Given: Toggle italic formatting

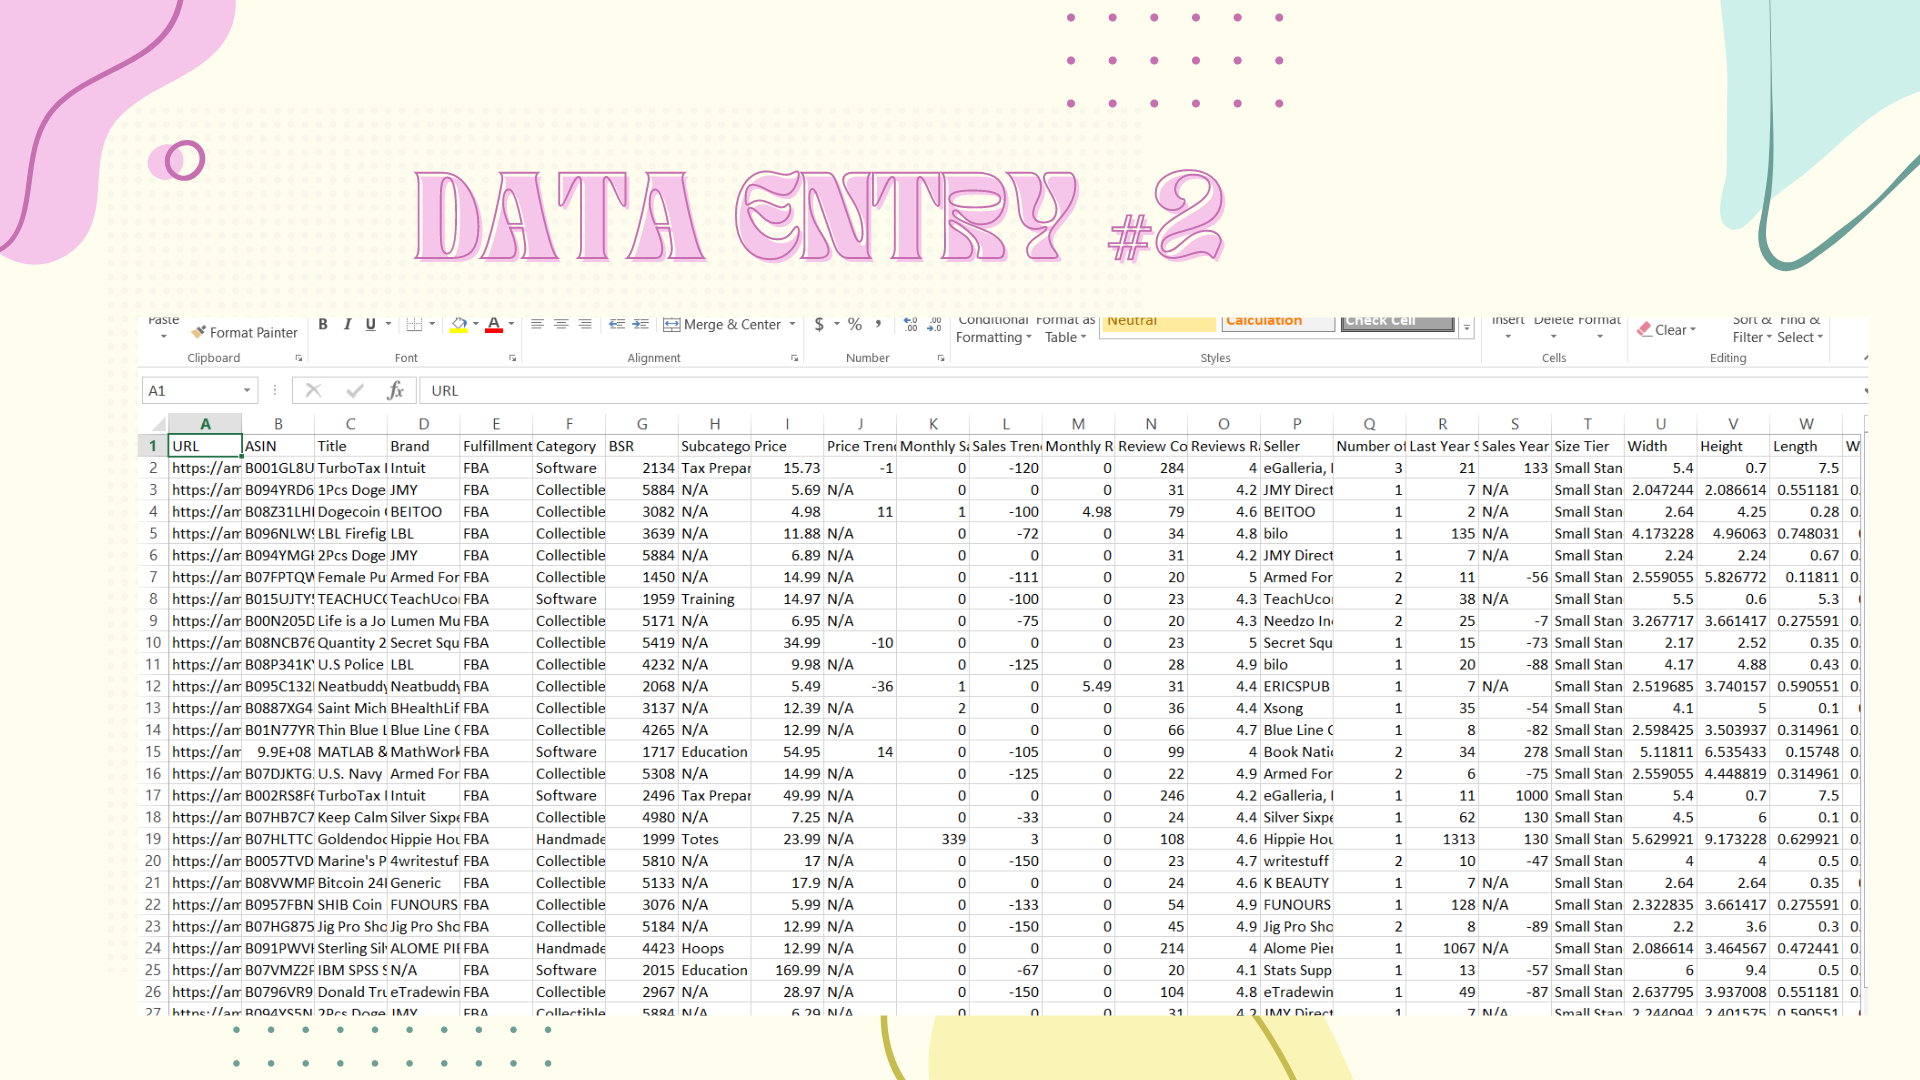Looking at the screenshot, I should click(347, 324).
